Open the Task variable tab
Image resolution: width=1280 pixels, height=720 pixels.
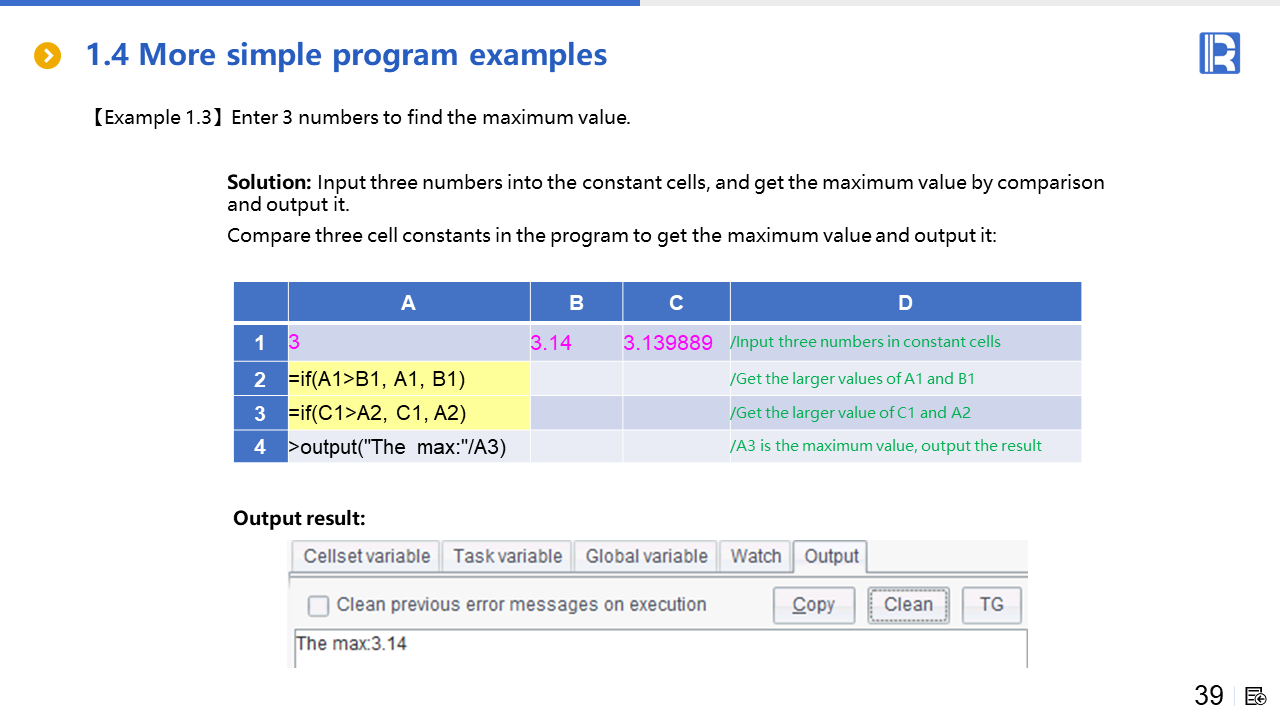pyautogui.click(x=507, y=557)
